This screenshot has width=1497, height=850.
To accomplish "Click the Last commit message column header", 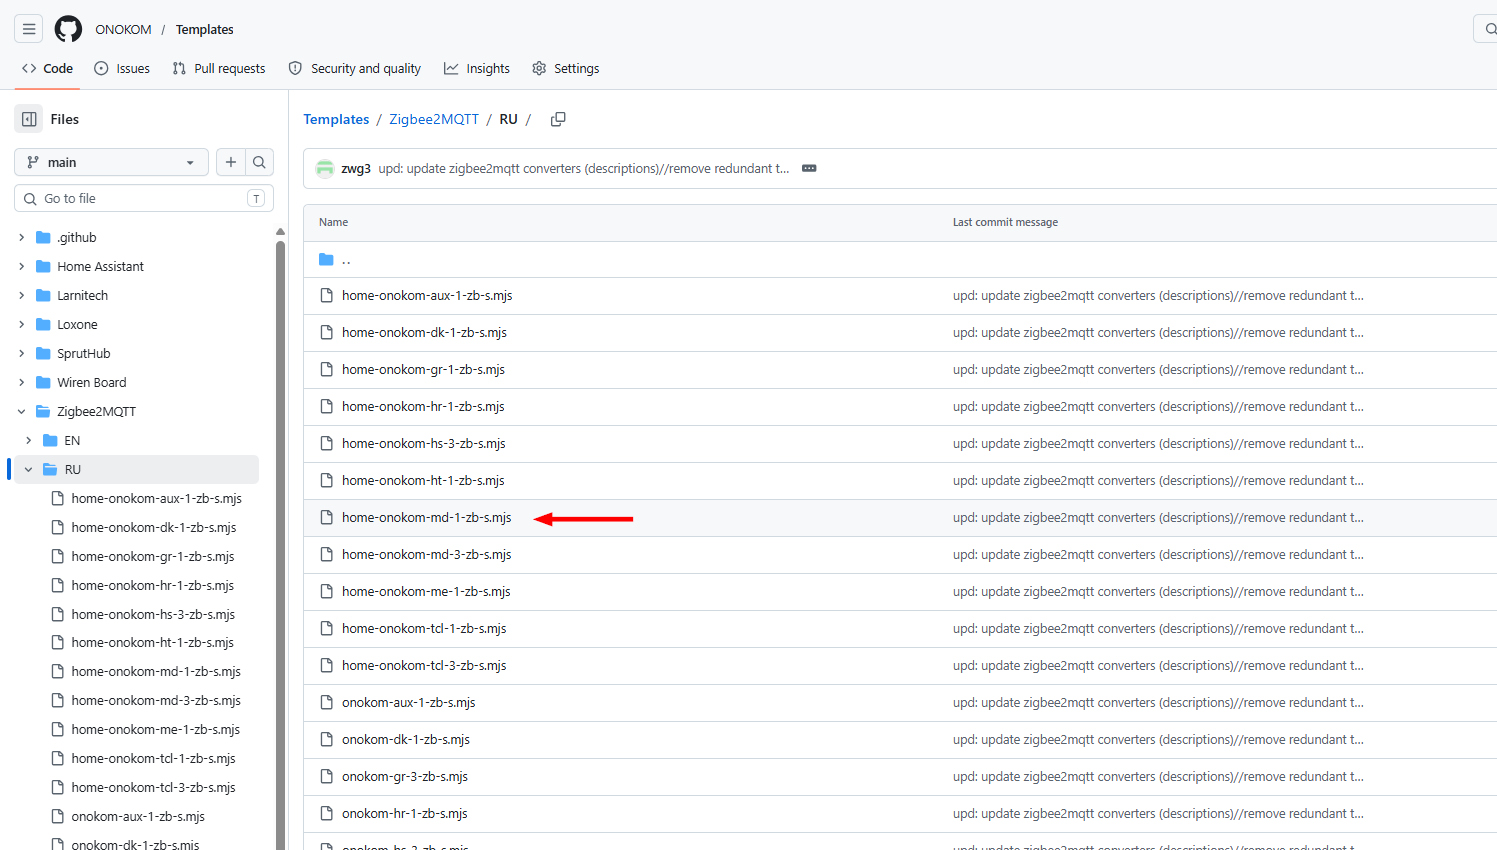I will pos(1005,223).
